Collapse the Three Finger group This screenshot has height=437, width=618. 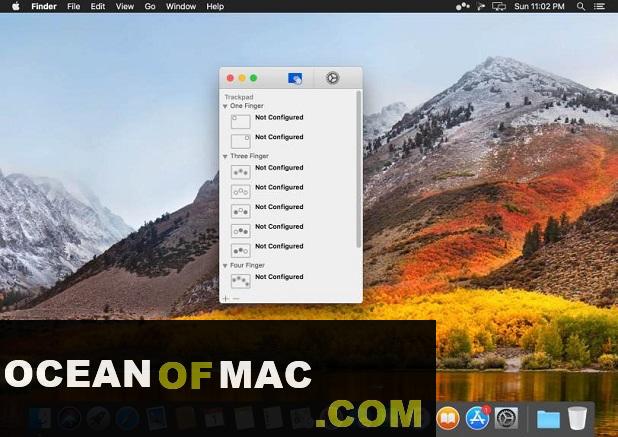point(225,156)
